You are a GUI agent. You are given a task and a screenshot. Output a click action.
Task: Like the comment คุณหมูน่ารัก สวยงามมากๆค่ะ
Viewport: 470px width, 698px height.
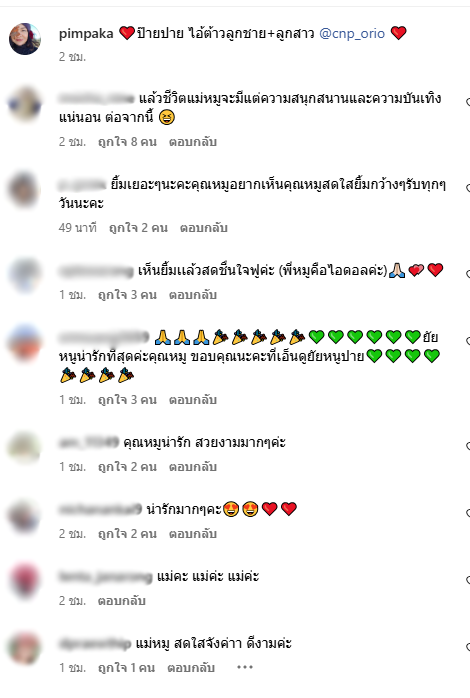467,446
